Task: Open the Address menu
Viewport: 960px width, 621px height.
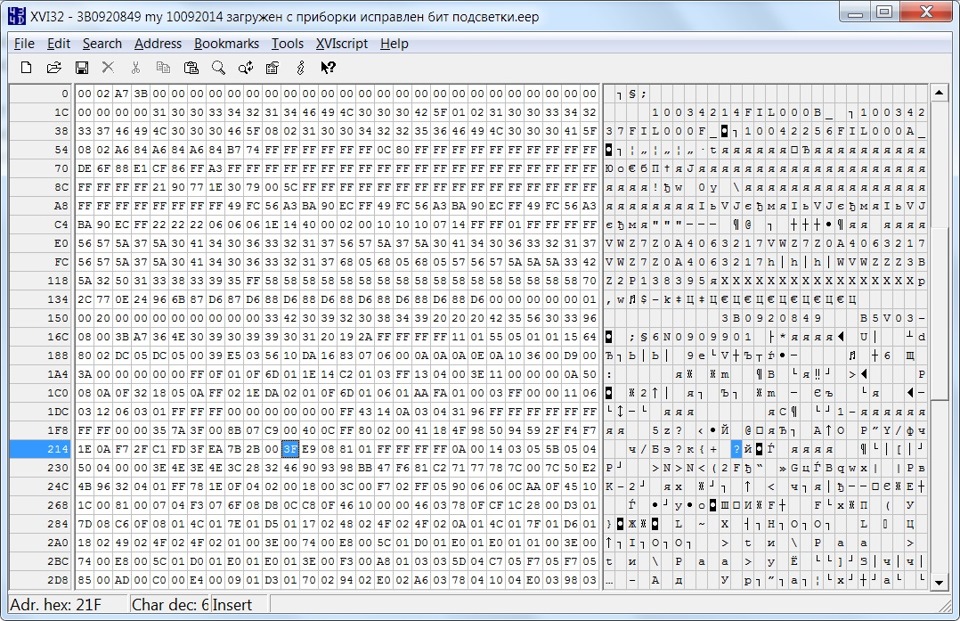Action: pyautogui.click(x=158, y=43)
